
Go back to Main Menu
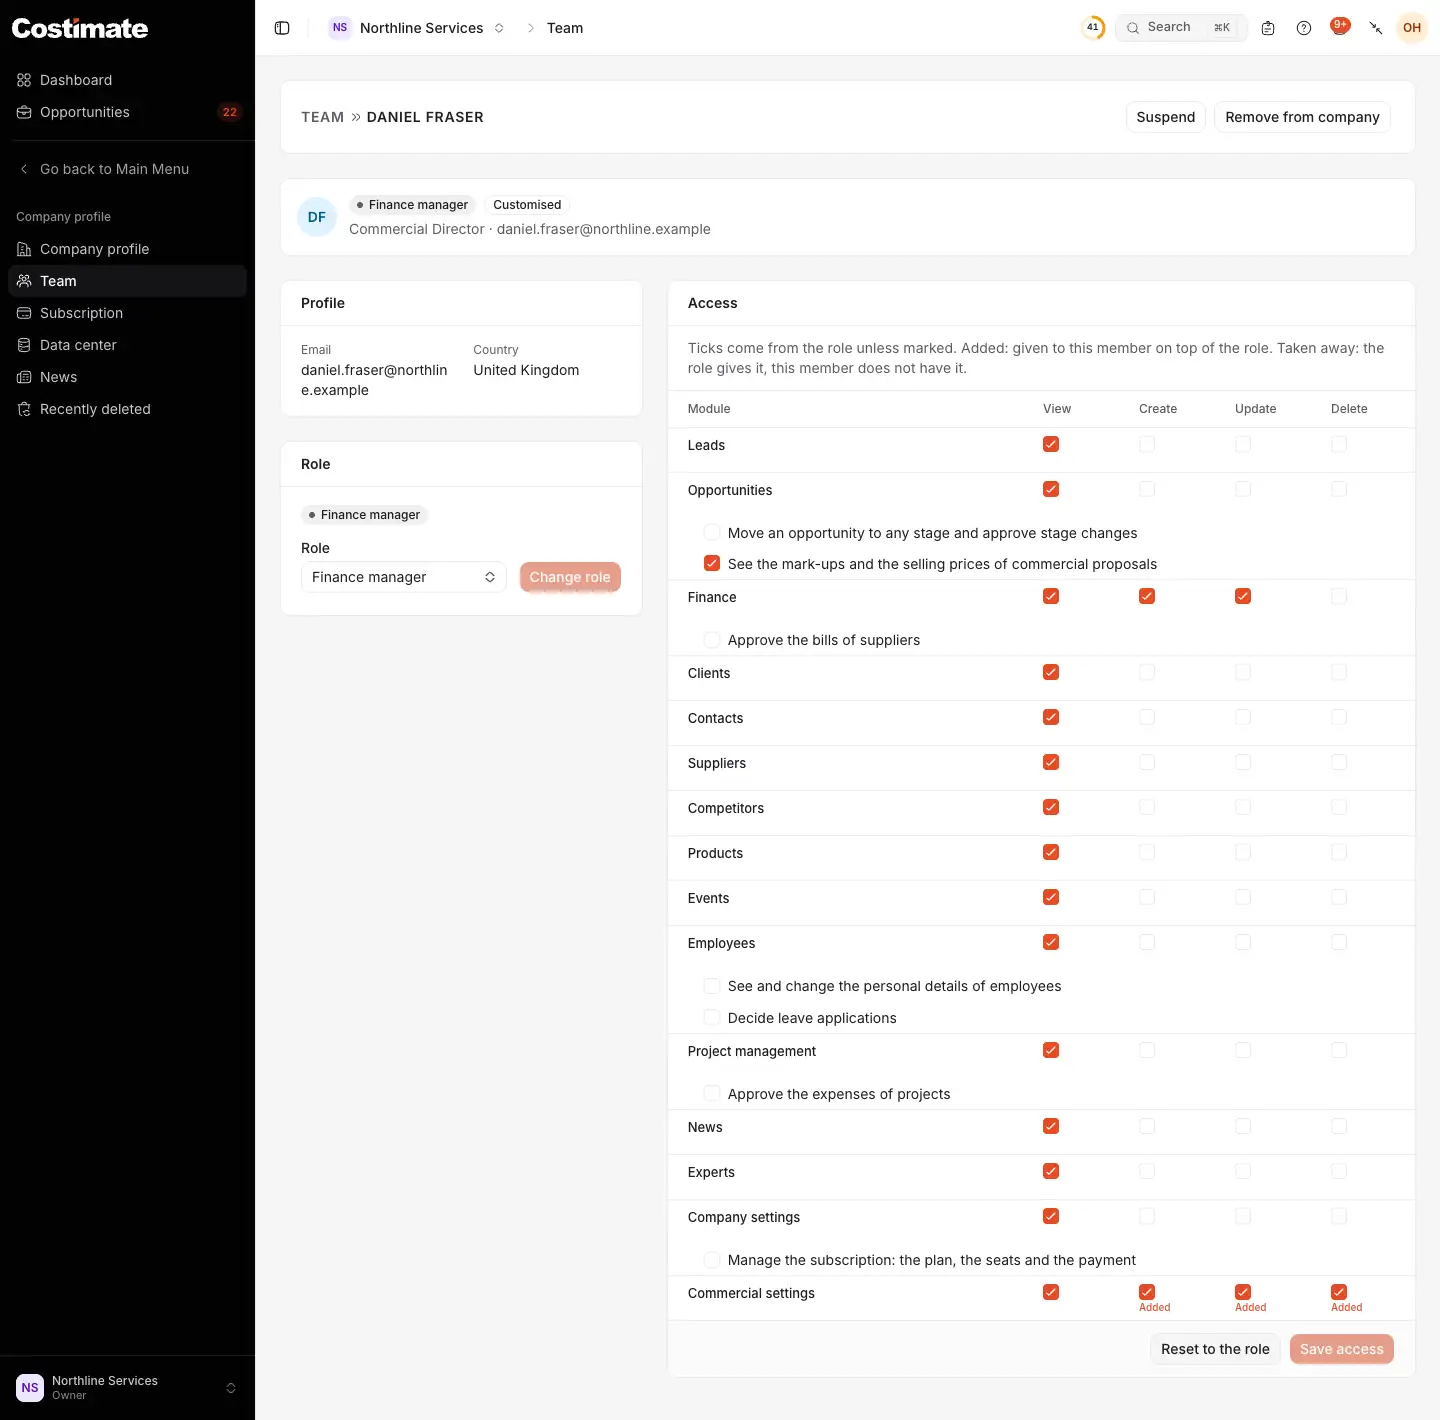[x=127, y=169]
